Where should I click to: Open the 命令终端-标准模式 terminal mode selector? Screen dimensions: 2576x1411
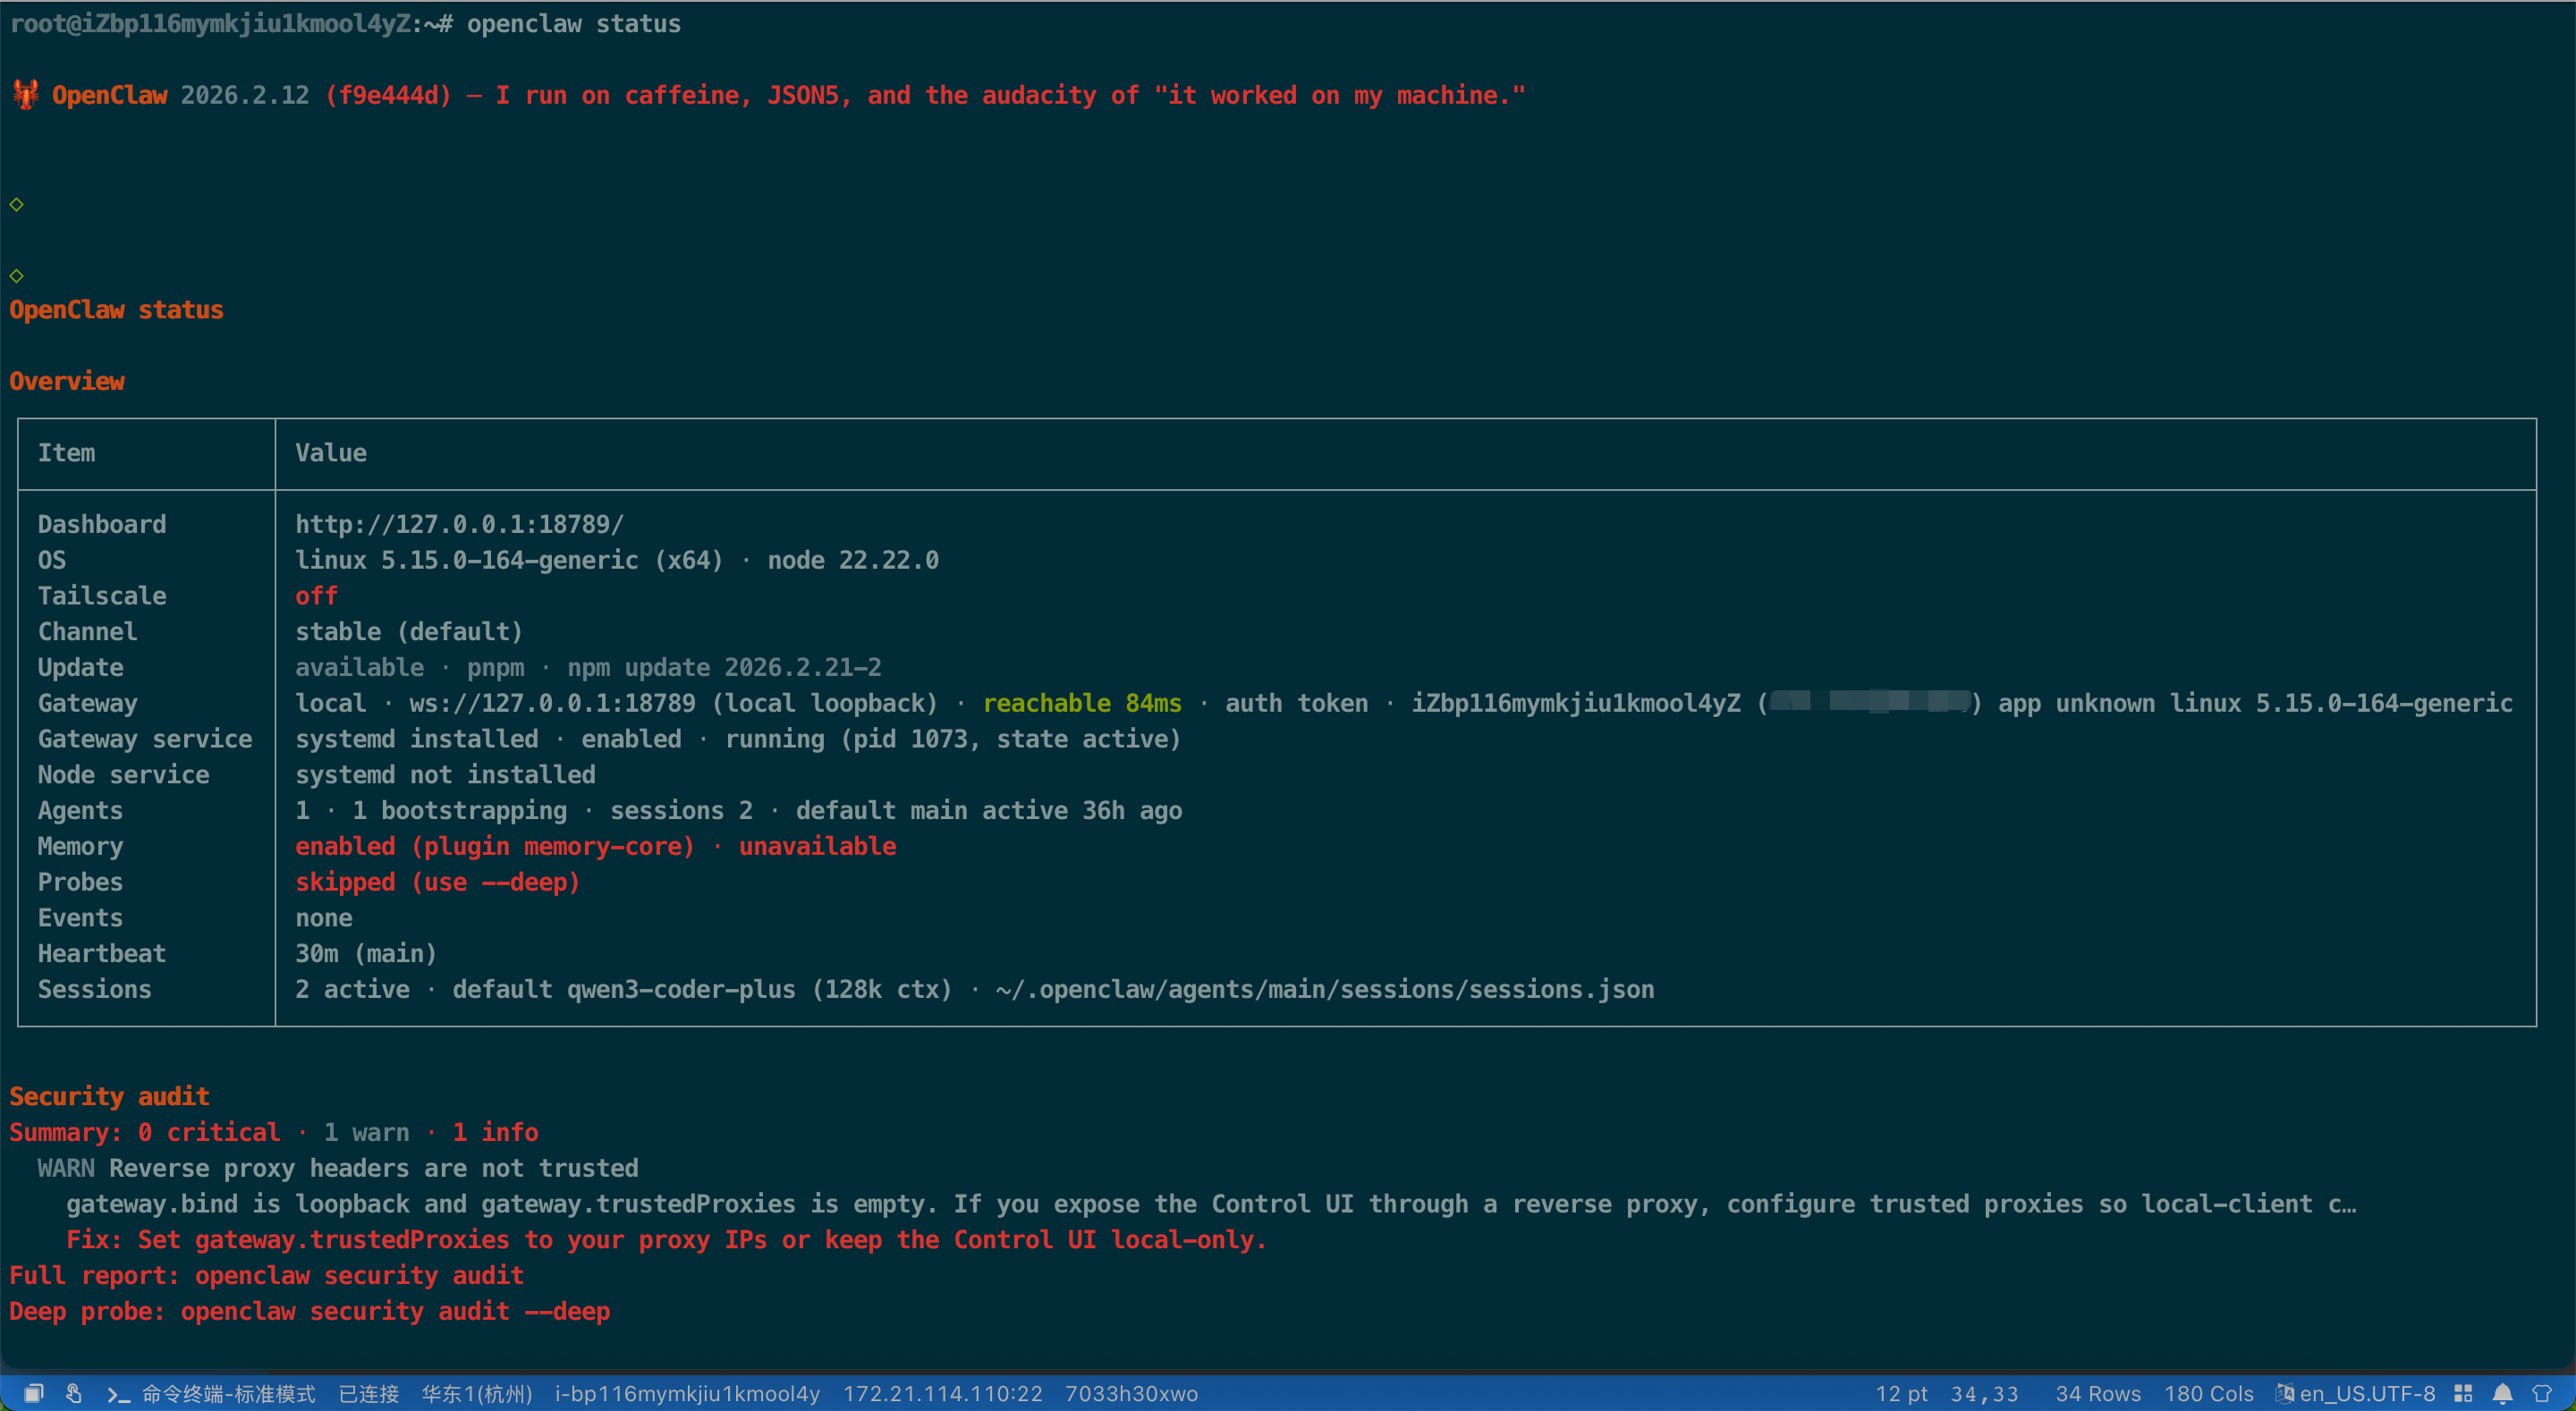pyautogui.click(x=228, y=1393)
